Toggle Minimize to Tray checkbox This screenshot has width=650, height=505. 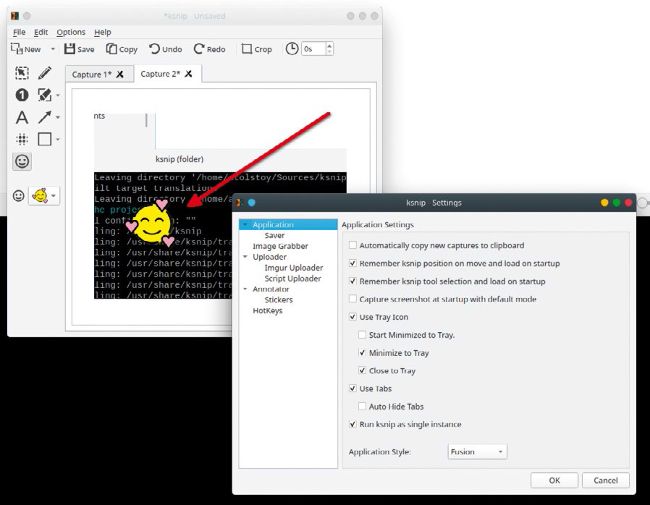pos(362,352)
